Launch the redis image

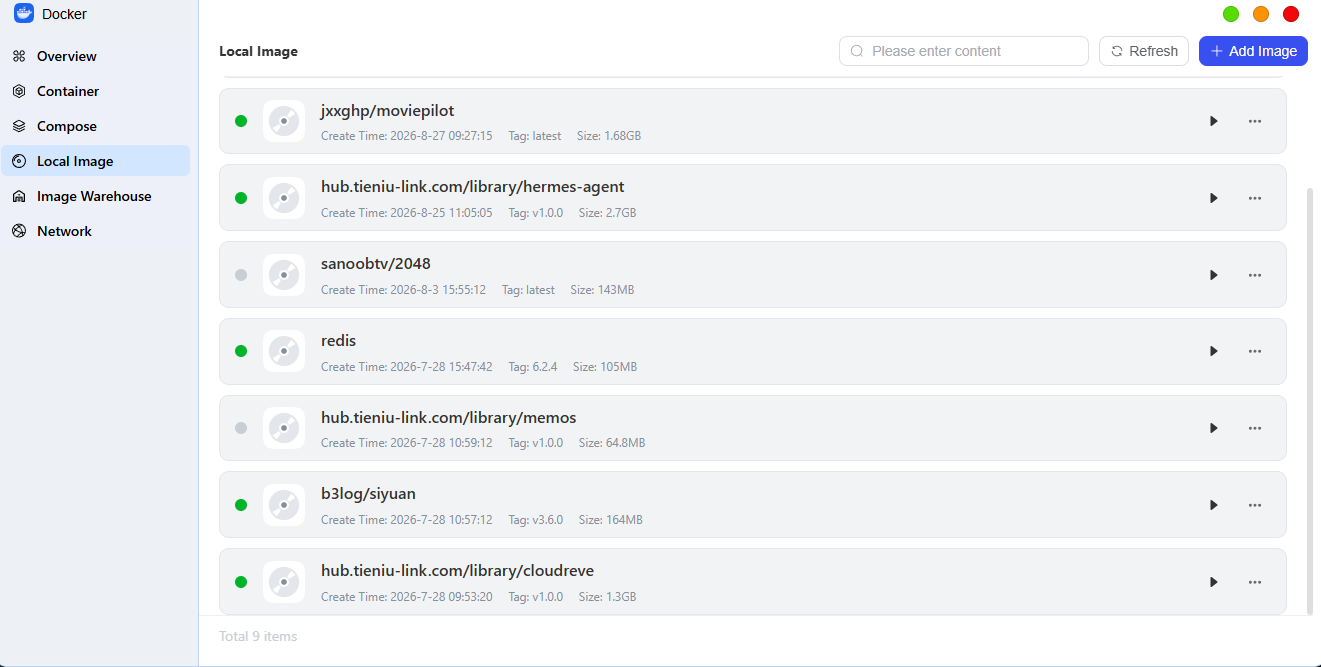click(x=1213, y=351)
